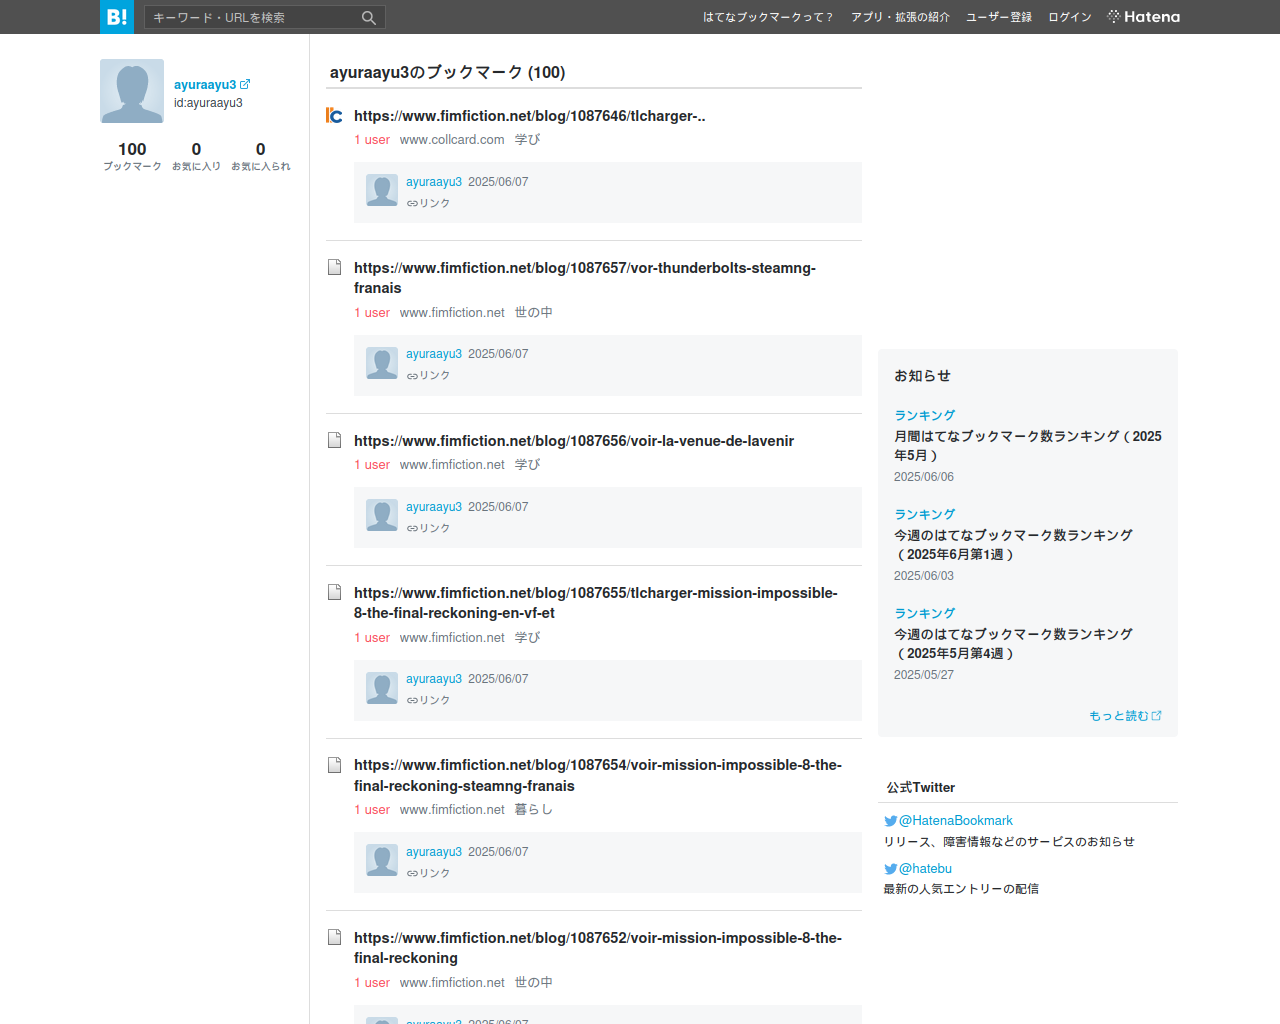The height and width of the screenshot is (1024, 1280).
Task: Click Twitter bird icon beside @hatebu
Action: tap(890, 869)
